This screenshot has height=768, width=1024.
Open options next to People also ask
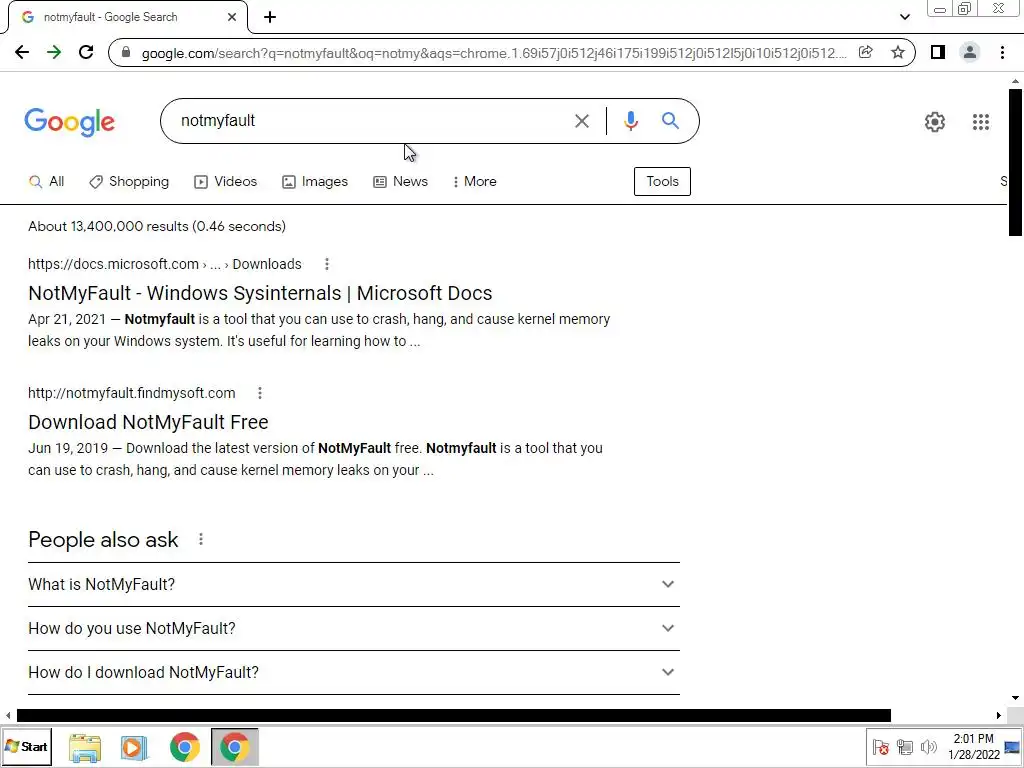pos(201,539)
